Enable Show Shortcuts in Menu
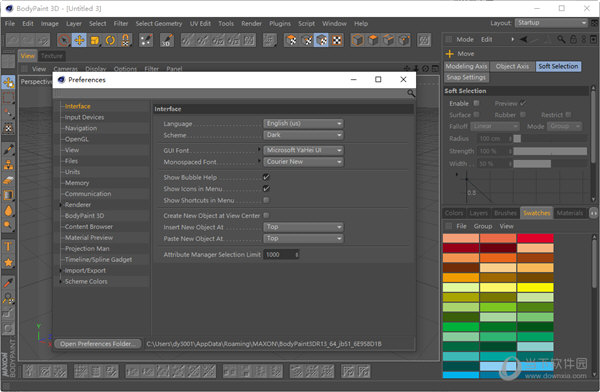600x392 pixels. (x=266, y=200)
